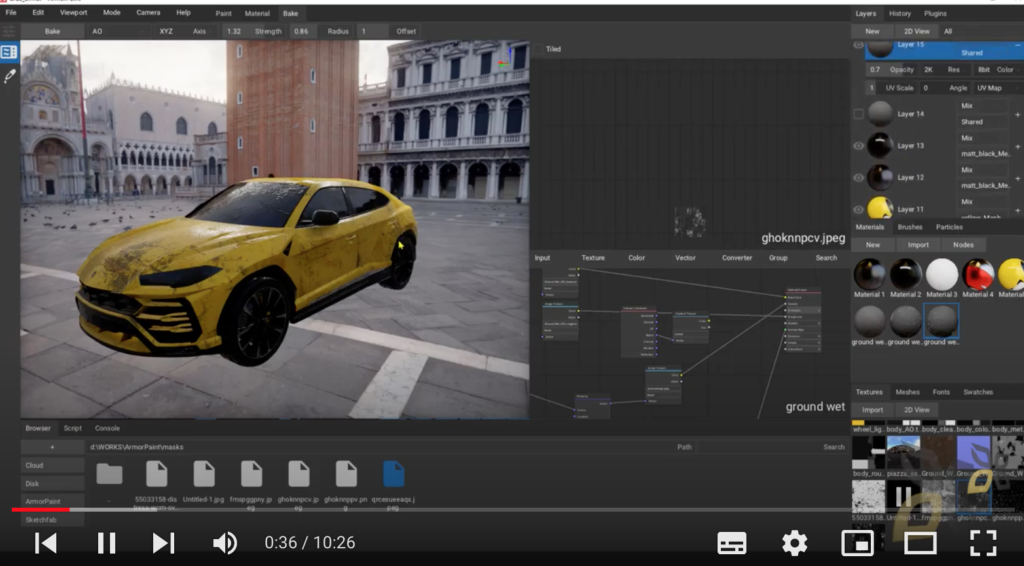Hide Layer 12 with eye icon

click(858, 178)
